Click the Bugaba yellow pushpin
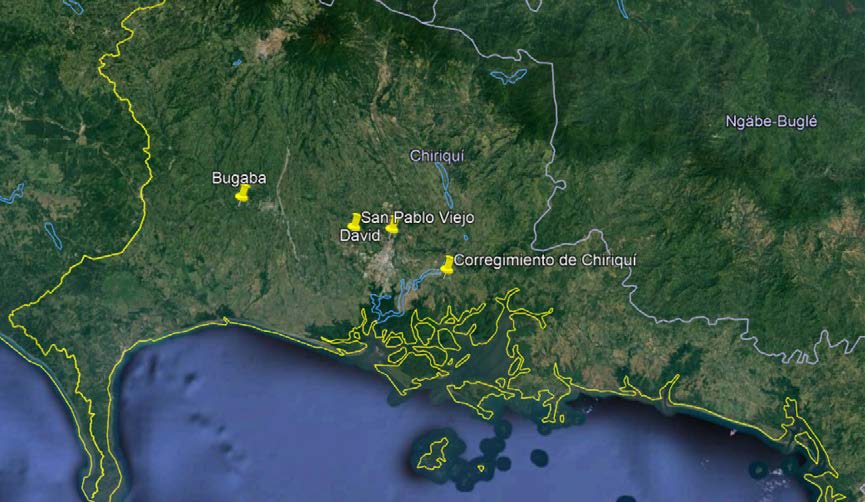 point(242,194)
